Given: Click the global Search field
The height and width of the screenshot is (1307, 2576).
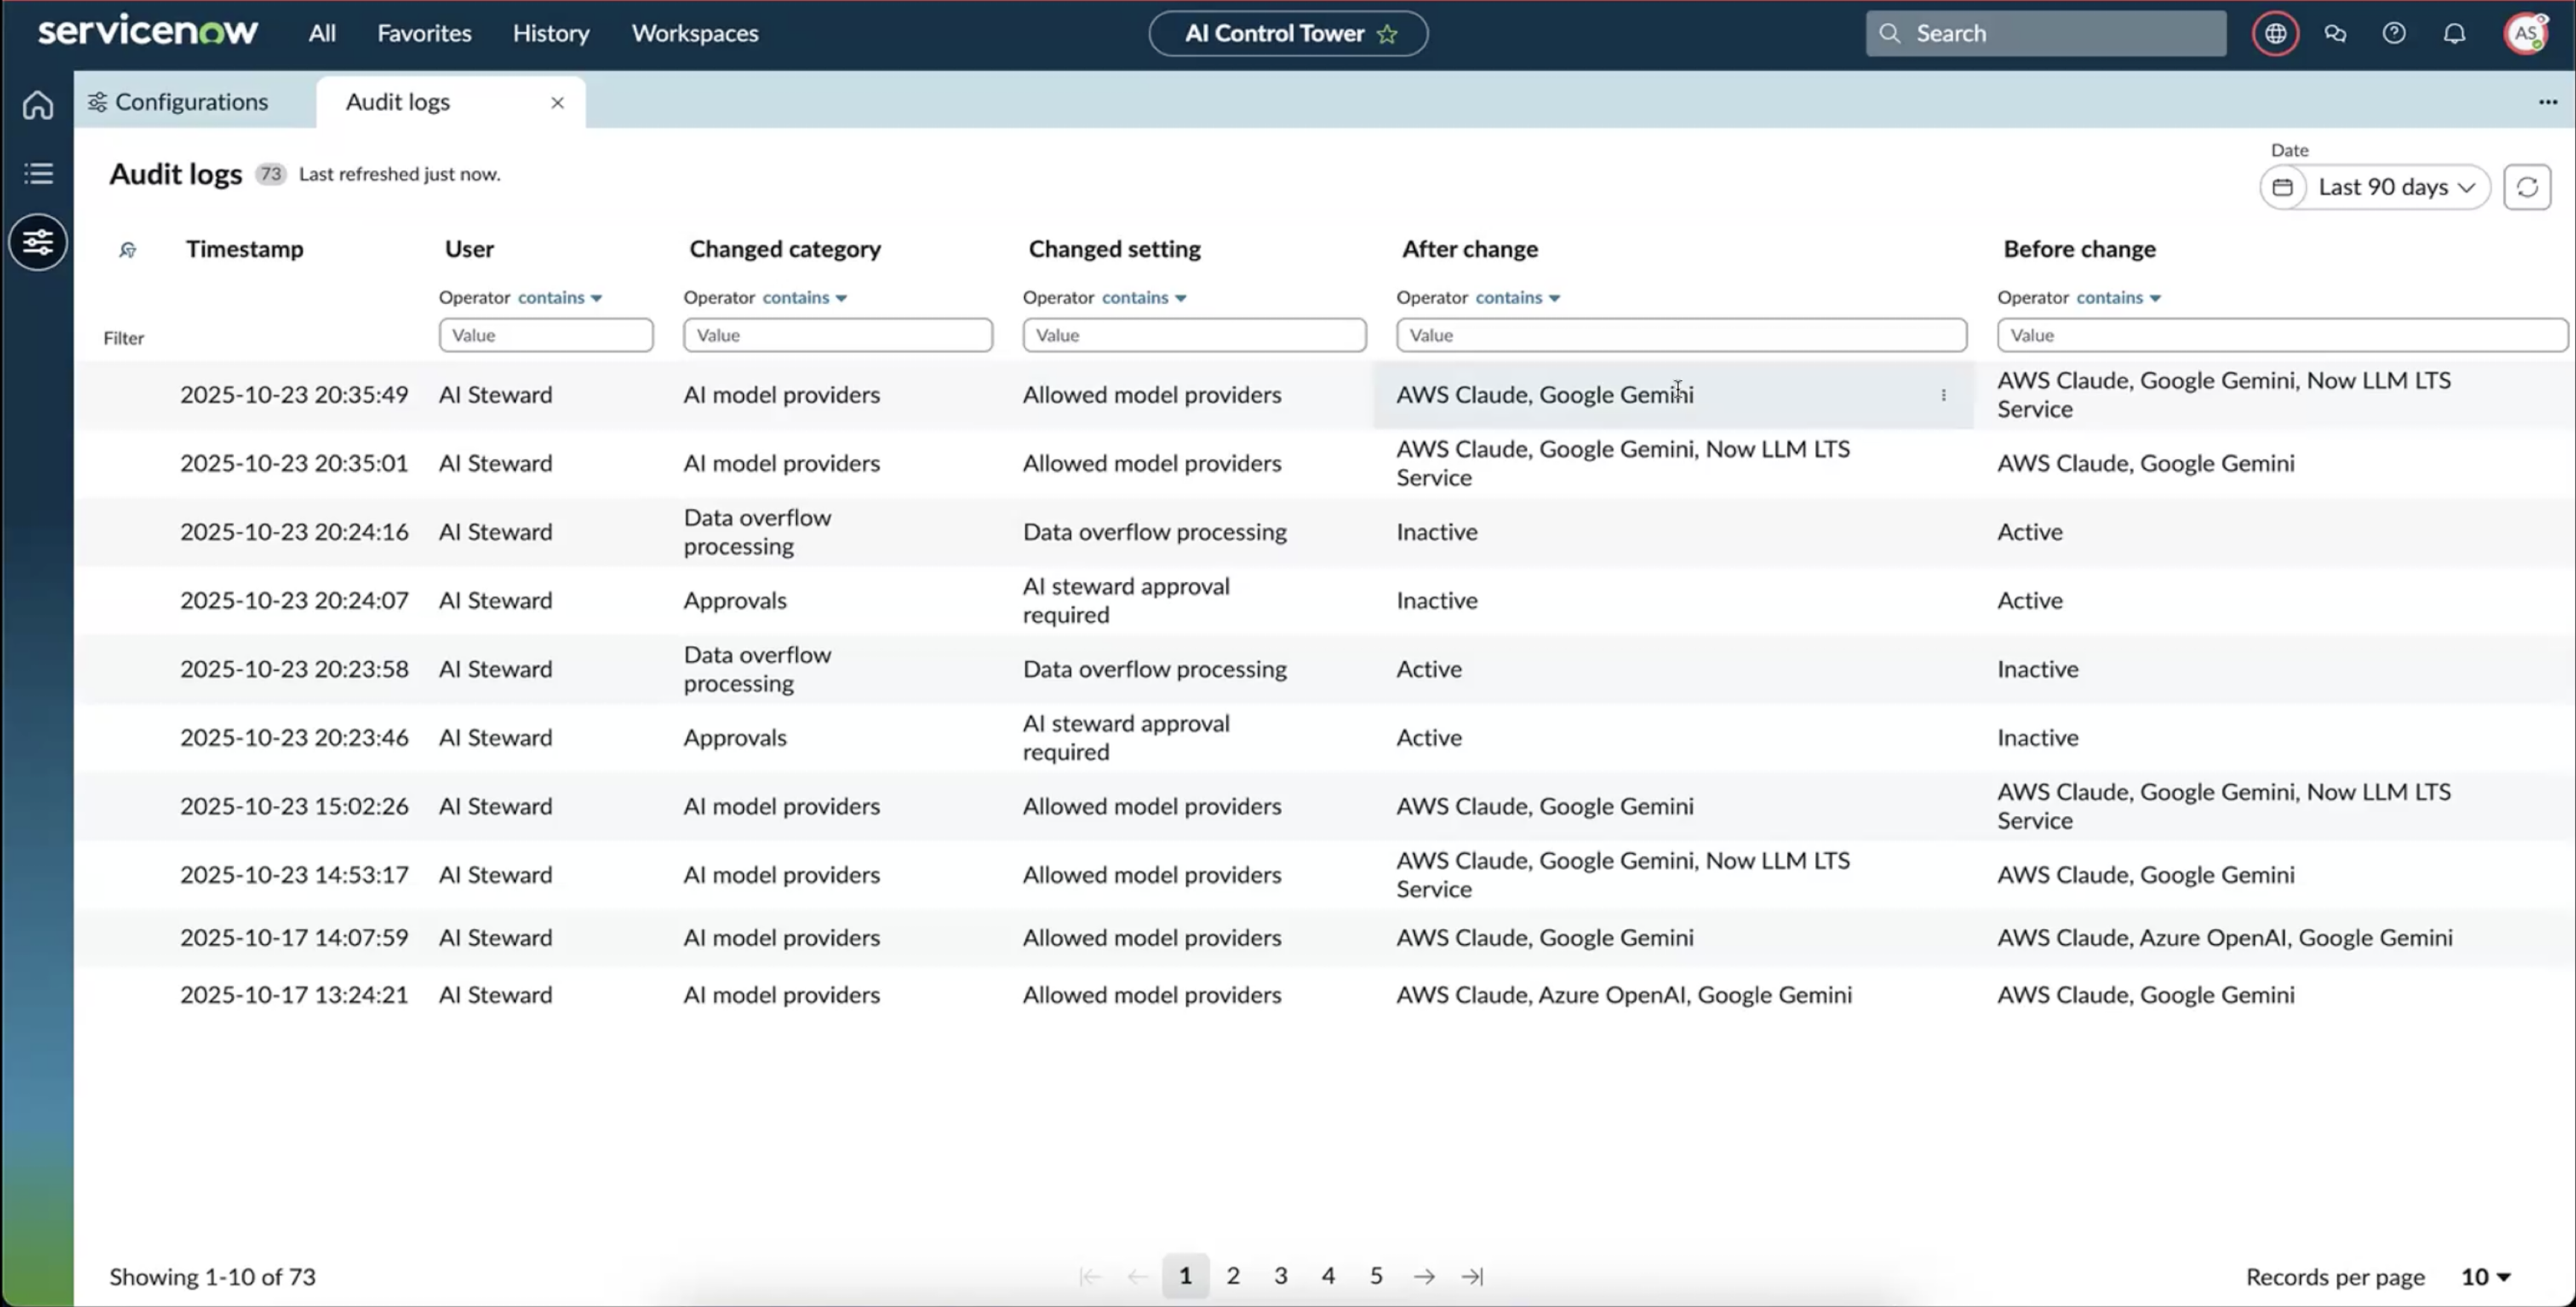Looking at the screenshot, I should pos(2046,34).
